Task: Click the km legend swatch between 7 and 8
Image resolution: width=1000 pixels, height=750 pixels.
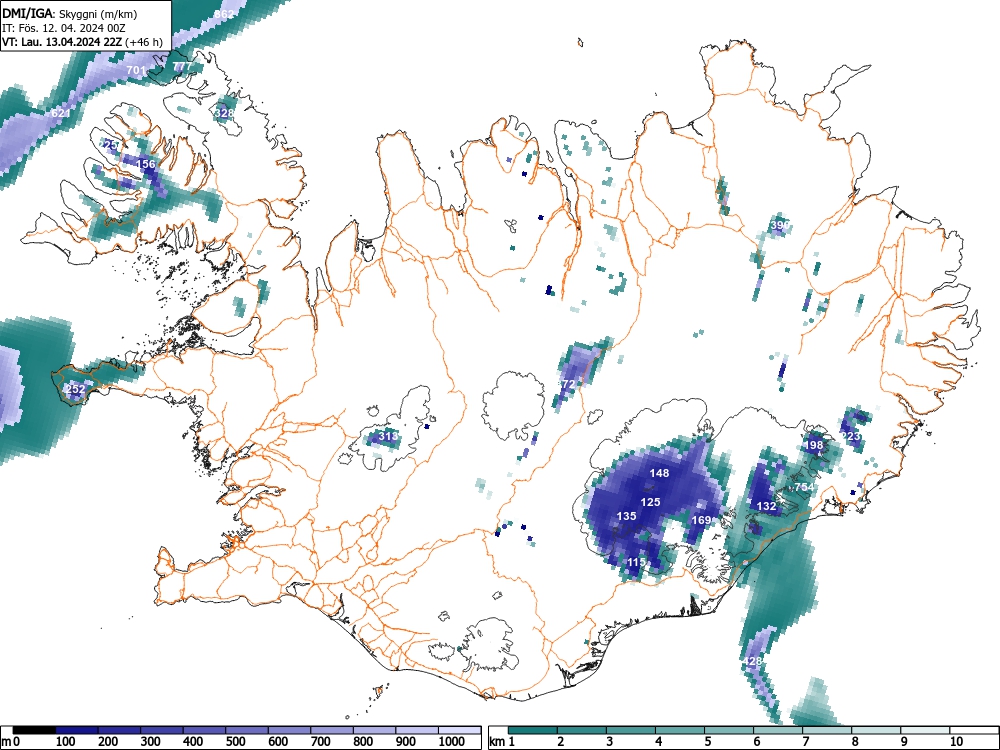Action: click(x=827, y=730)
